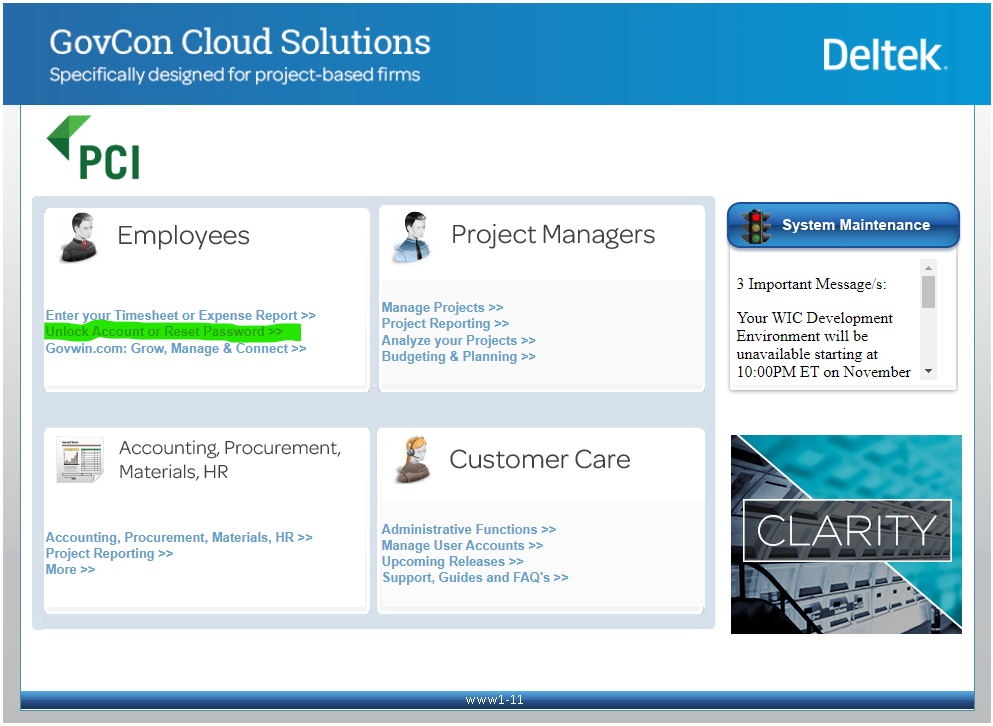Open Enter your Timesheet or Expense Report
The height and width of the screenshot is (726, 993).
click(180, 316)
